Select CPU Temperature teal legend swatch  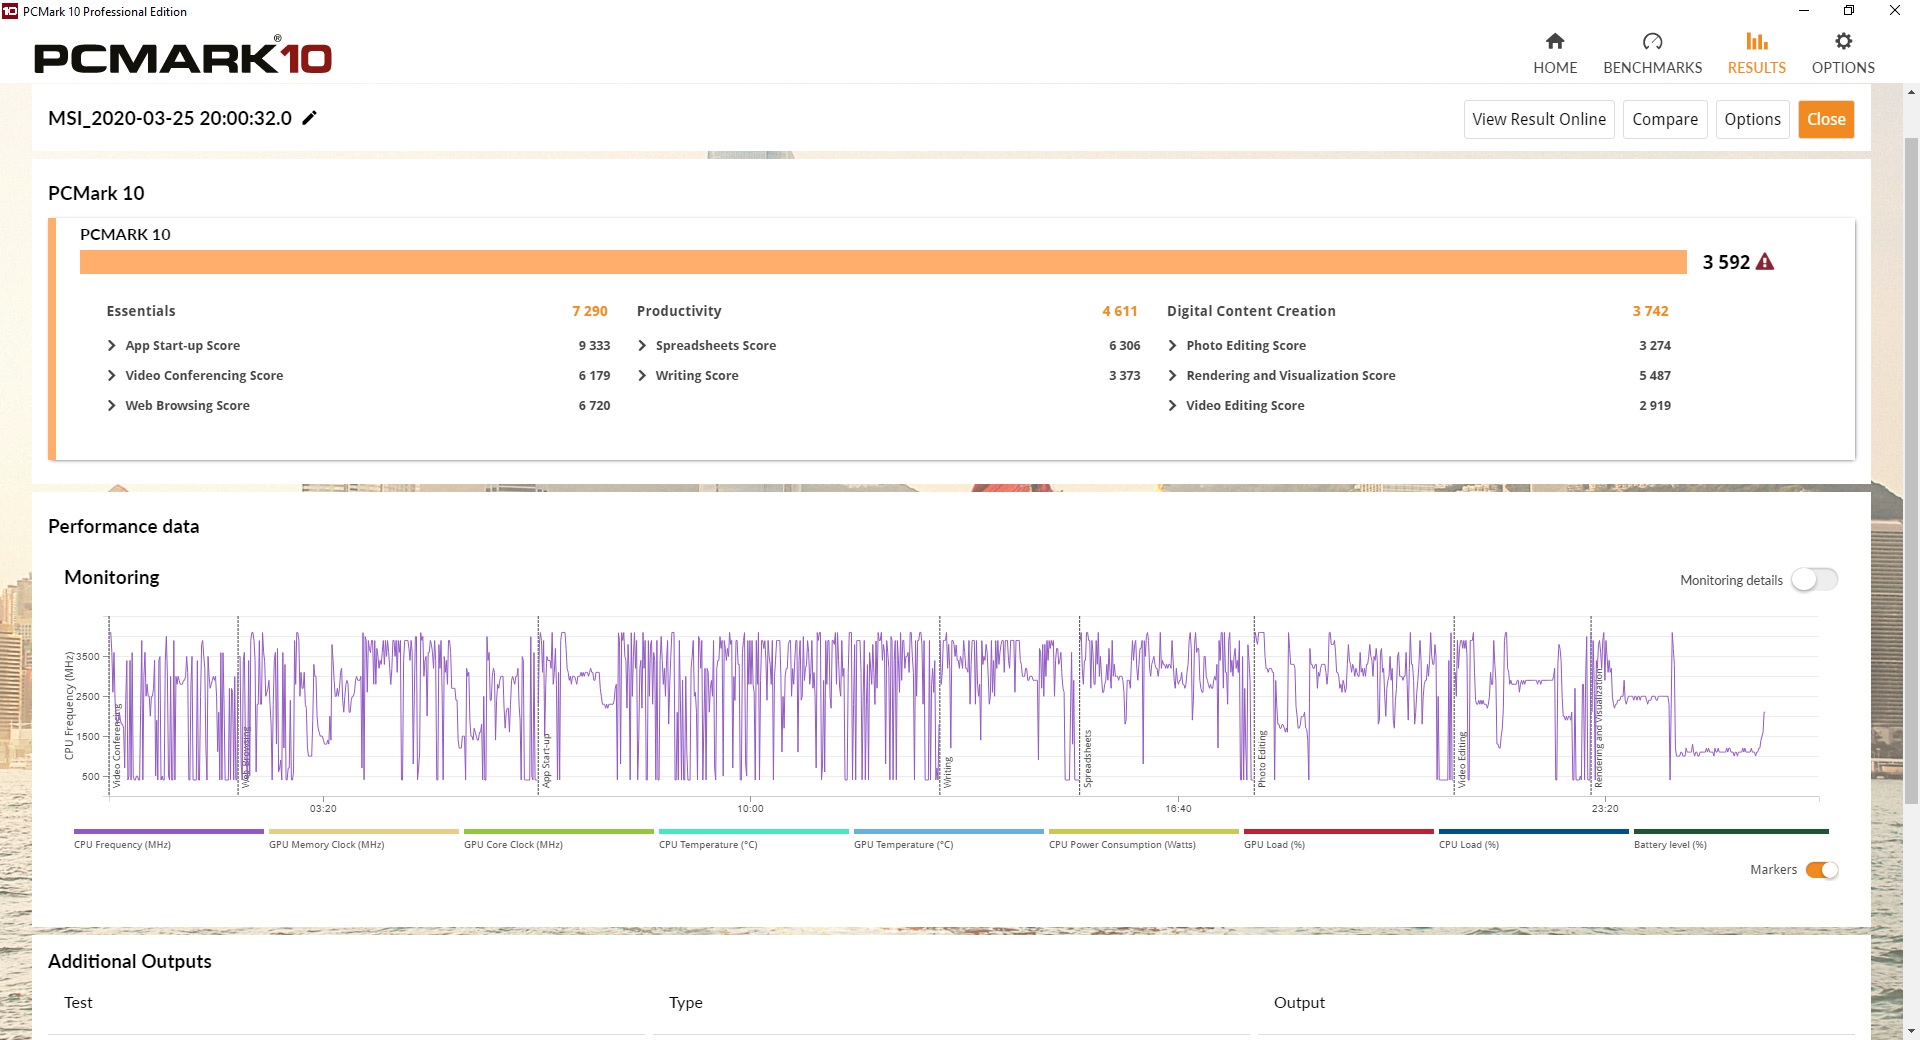[x=754, y=831]
